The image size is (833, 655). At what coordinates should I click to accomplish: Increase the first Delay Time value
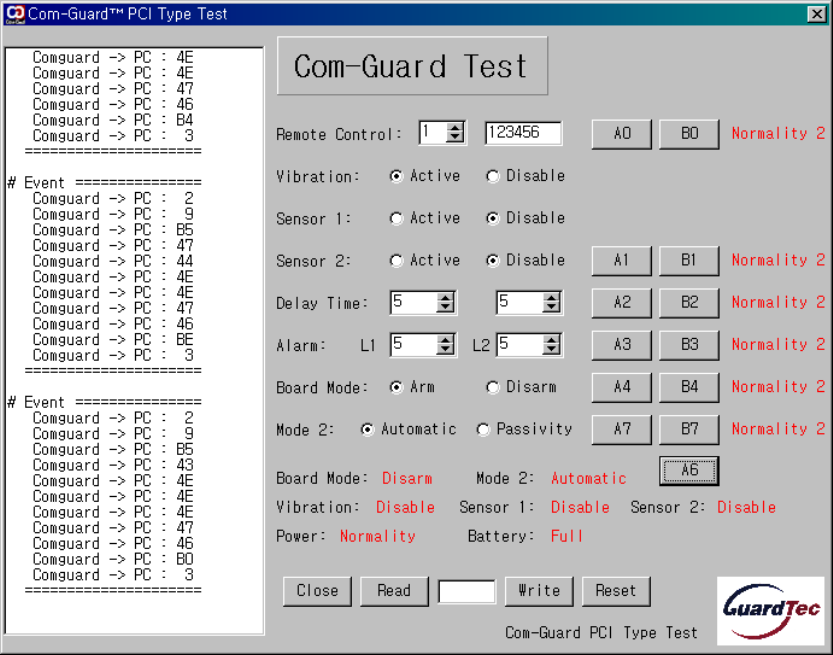click(445, 298)
